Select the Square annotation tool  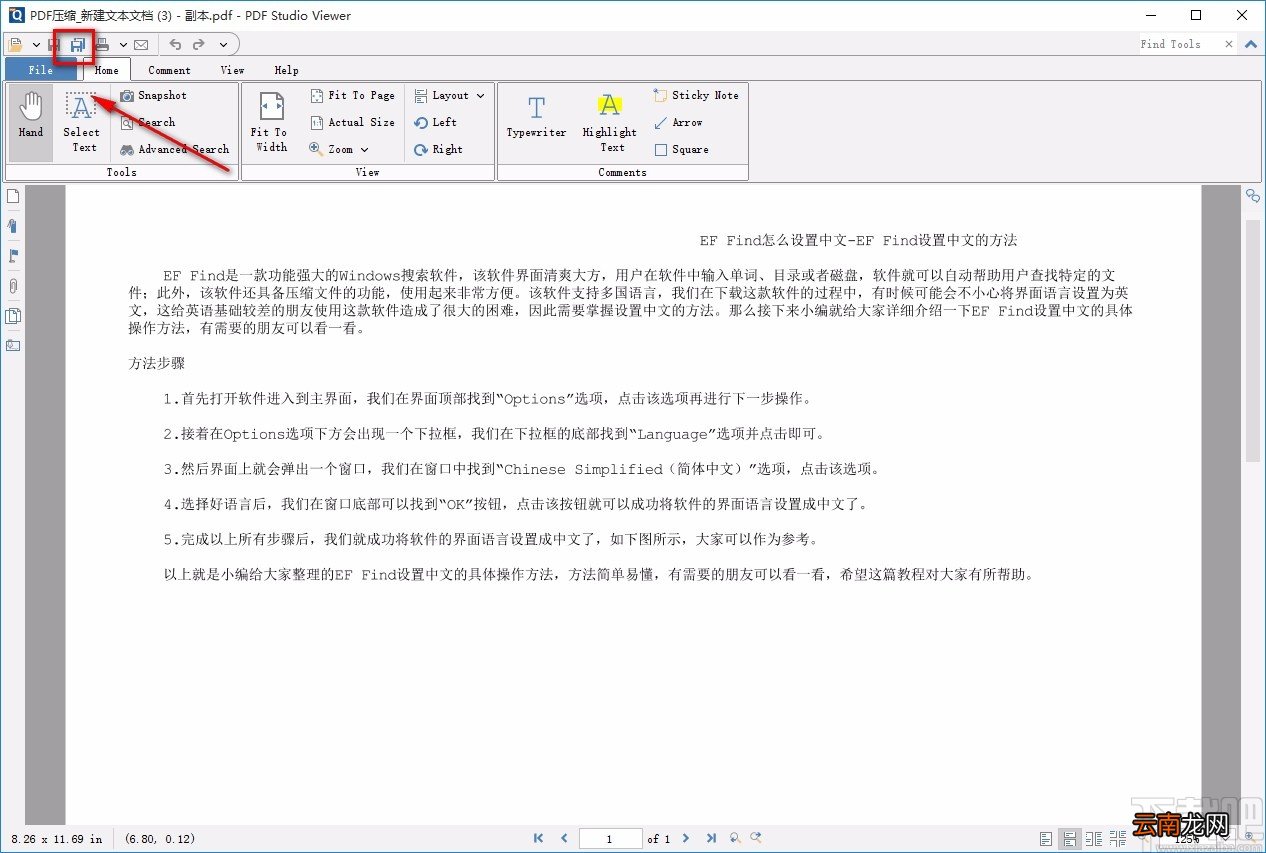[x=681, y=149]
